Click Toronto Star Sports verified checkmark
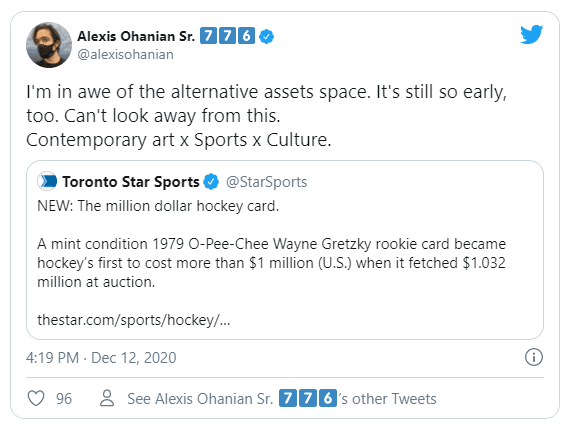Viewport: 573px width, 427px height. tap(211, 182)
